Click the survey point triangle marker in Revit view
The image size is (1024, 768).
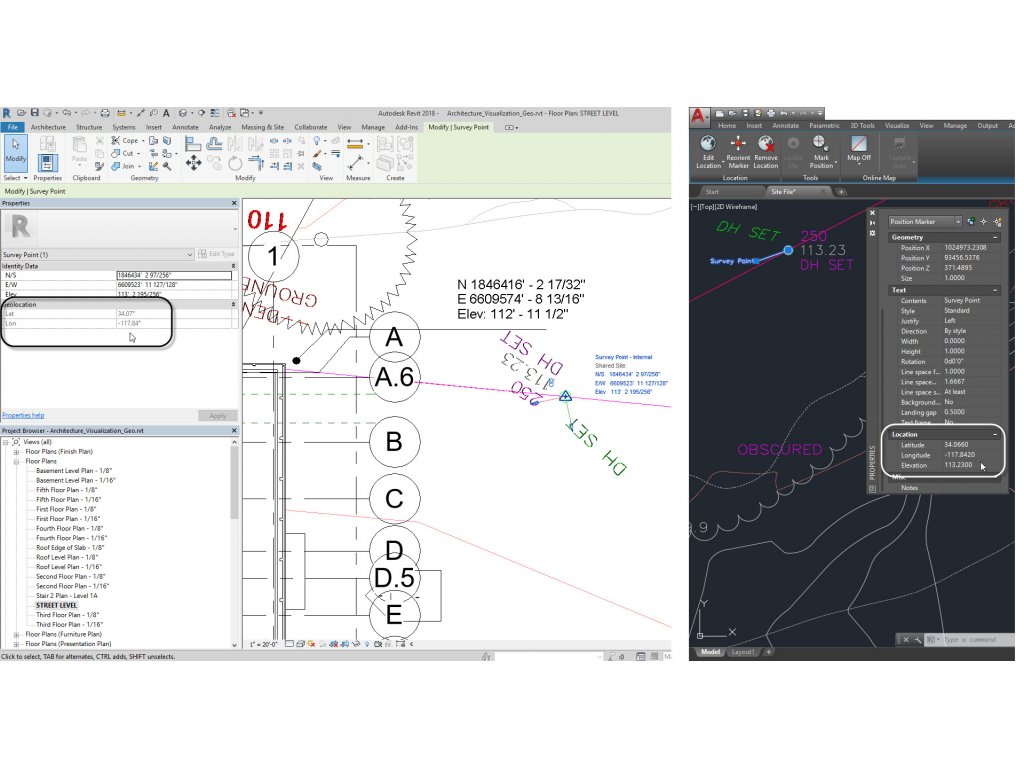566,396
